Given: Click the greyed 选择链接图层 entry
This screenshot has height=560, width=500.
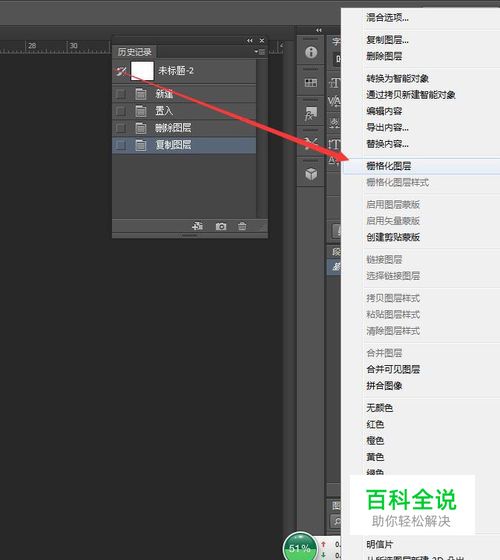Looking at the screenshot, I should click(393, 276).
